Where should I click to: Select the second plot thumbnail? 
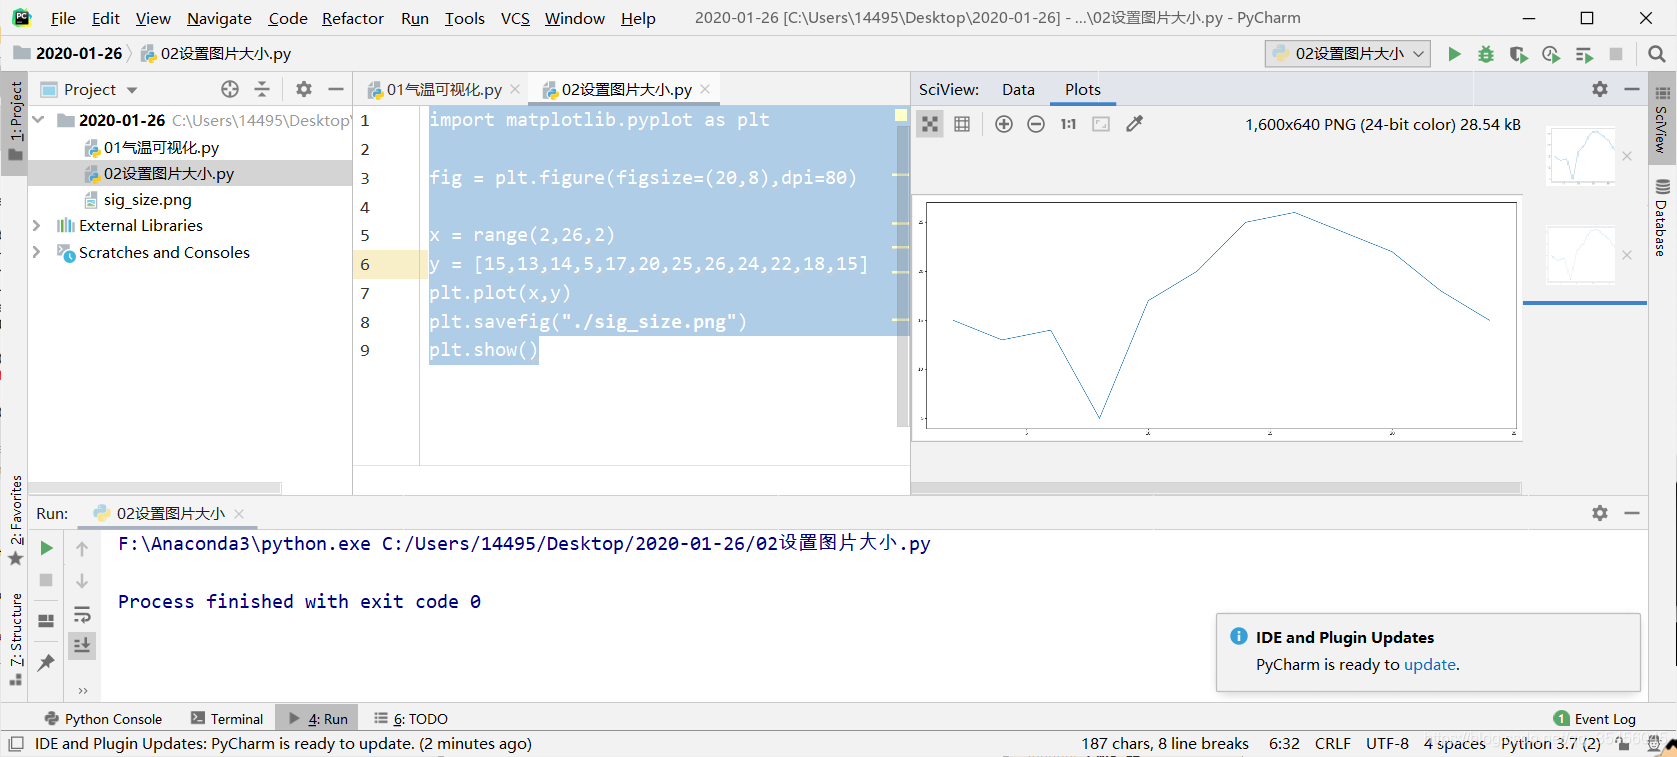coord(1580,255)
